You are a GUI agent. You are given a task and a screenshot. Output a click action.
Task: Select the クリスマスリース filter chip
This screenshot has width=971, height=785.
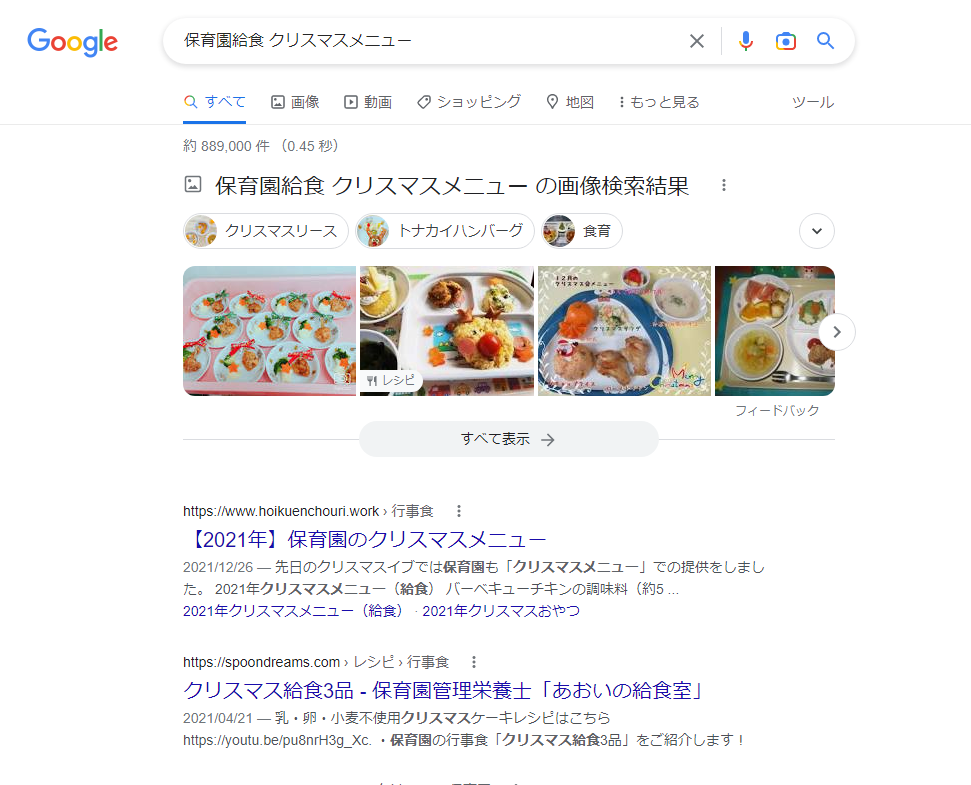pyautogui.click(x=266, y=231)
